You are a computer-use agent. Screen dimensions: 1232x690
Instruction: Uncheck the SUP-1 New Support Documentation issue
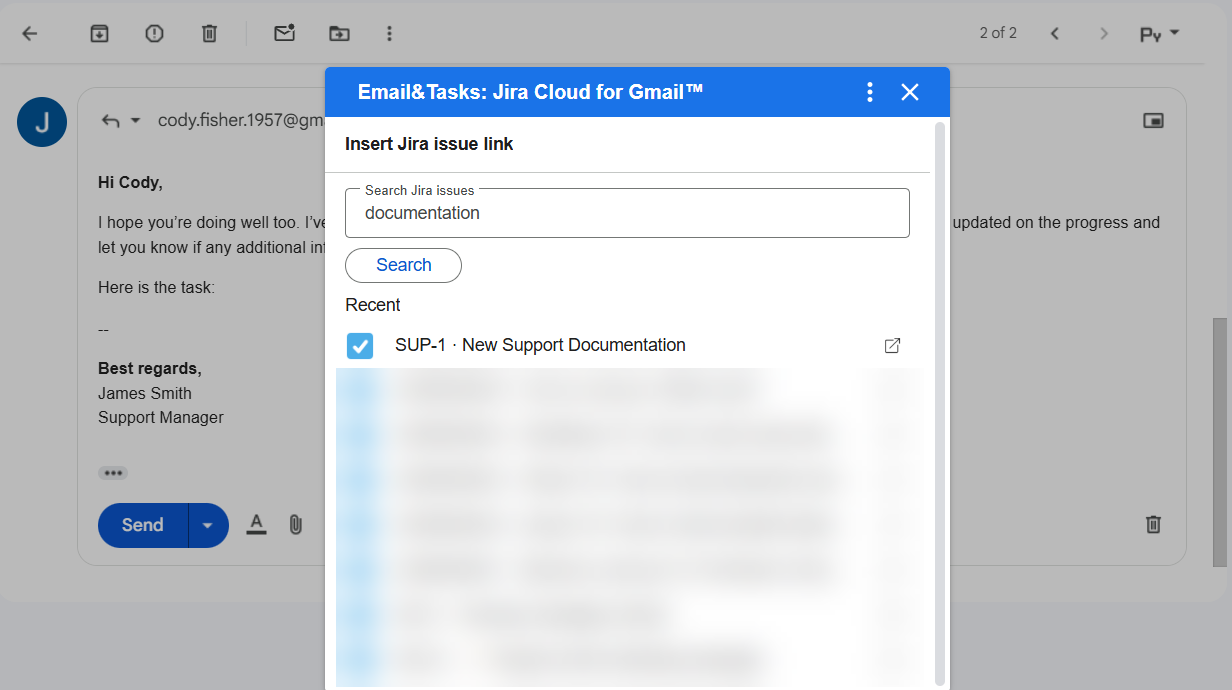[360, 345]
